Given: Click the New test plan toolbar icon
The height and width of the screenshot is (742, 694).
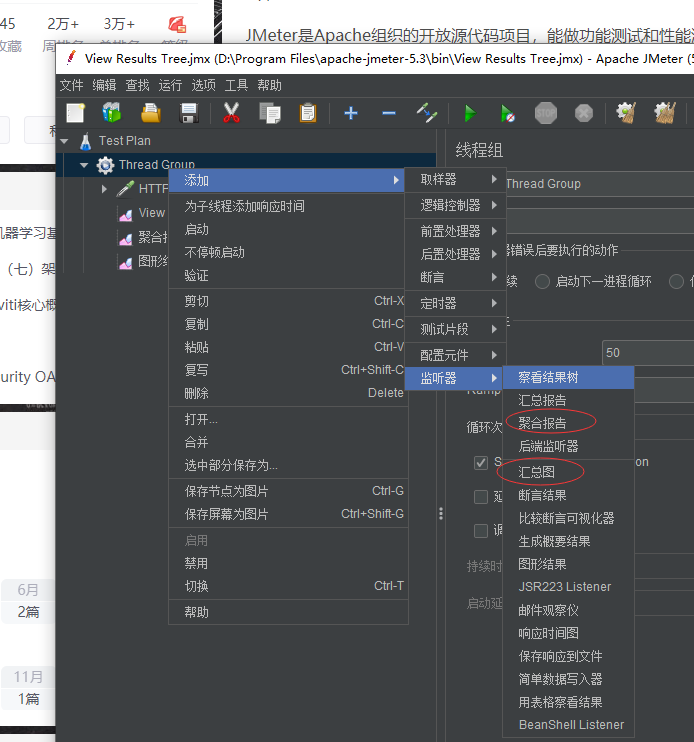Looking at the screenshot, I should [76, 114].
